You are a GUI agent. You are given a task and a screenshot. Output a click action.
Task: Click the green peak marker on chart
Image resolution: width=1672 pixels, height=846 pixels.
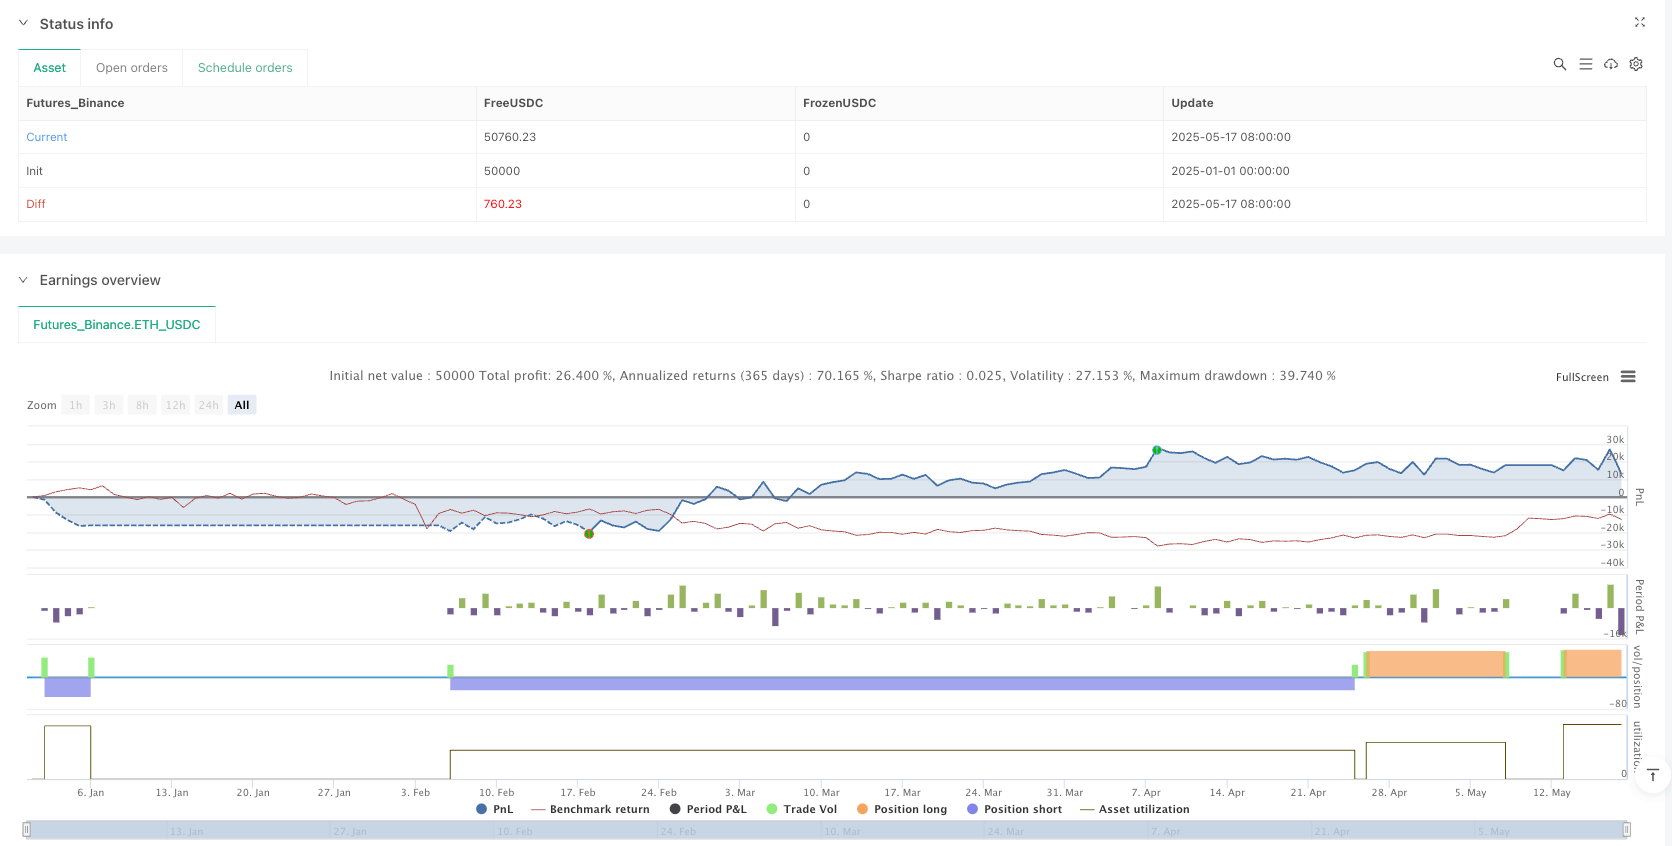(x=1156, y=450)
